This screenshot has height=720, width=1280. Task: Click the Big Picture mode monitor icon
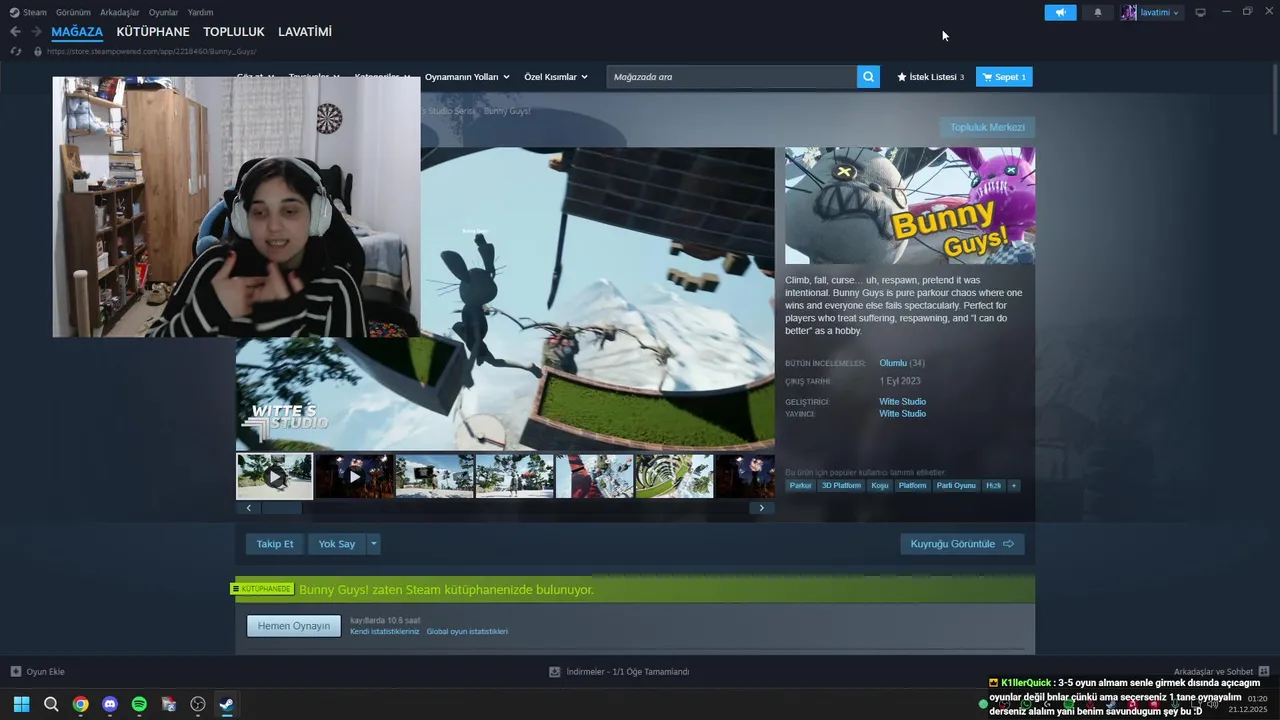pyautogui.click(x=1200, y=12)
